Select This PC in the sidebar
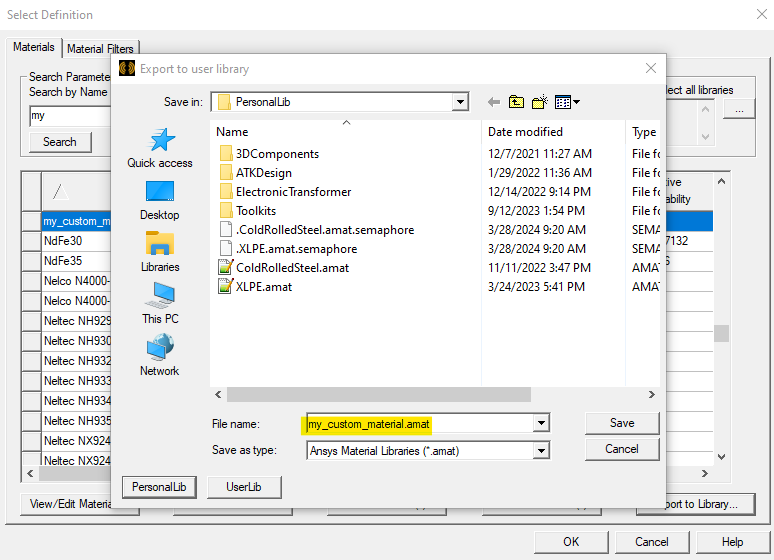This screenshot has height=560, width=774. (160, 304)
